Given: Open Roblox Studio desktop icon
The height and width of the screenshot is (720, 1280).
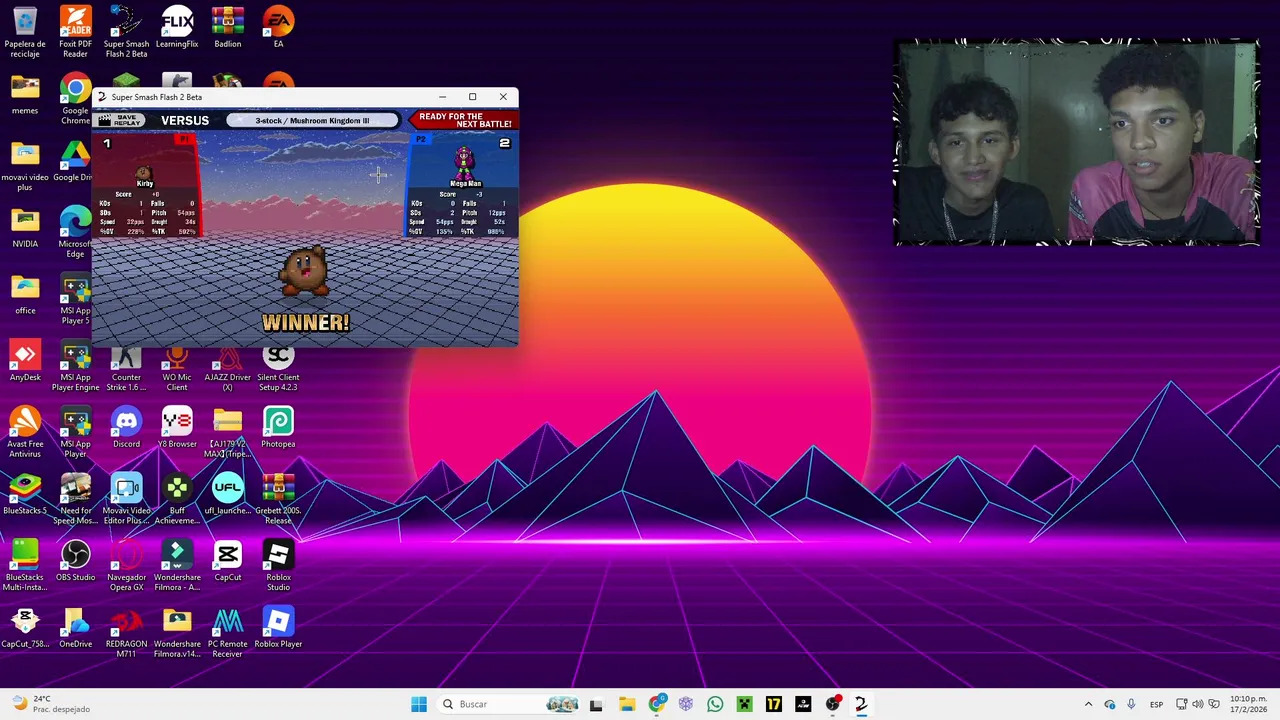Looking at the screenshot, I should 278,565.
